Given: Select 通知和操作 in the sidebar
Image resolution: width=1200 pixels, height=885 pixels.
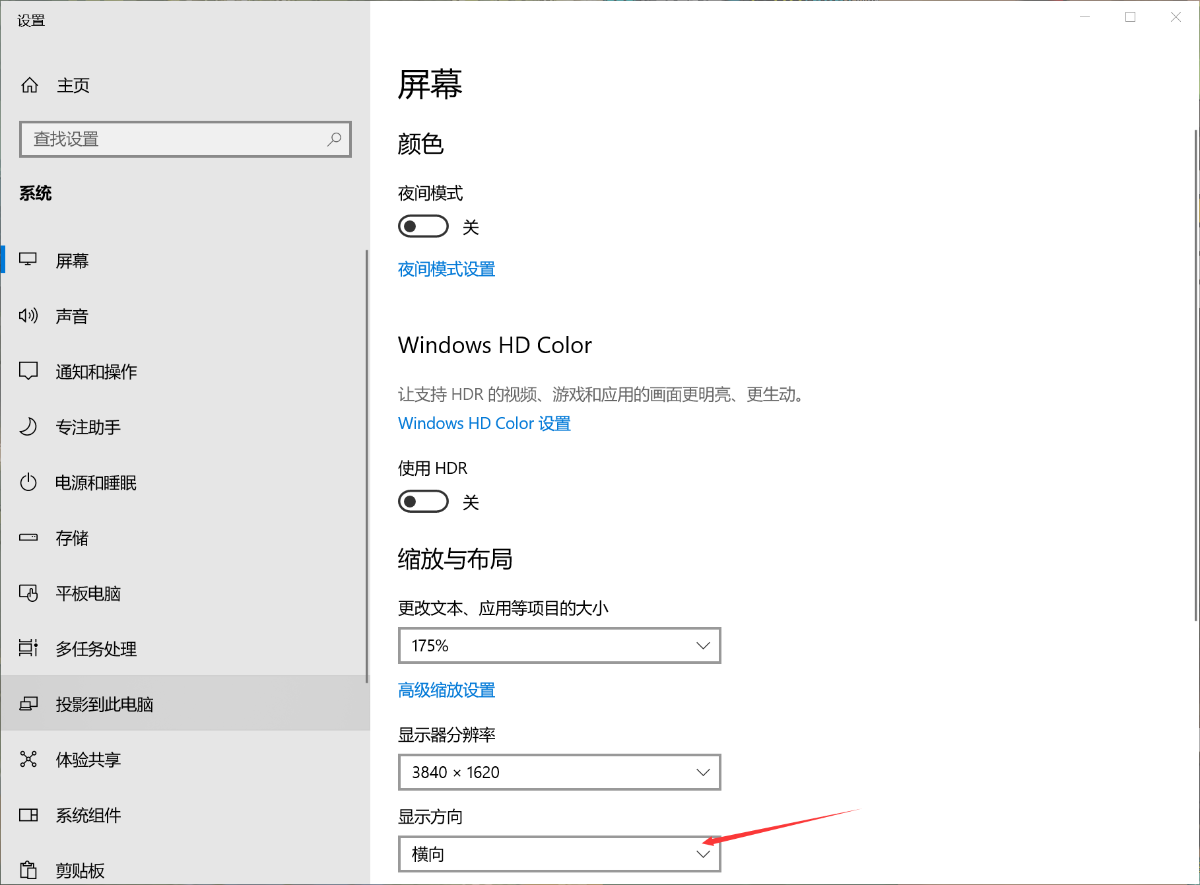Looking at the screenshot, I should 185,371.
